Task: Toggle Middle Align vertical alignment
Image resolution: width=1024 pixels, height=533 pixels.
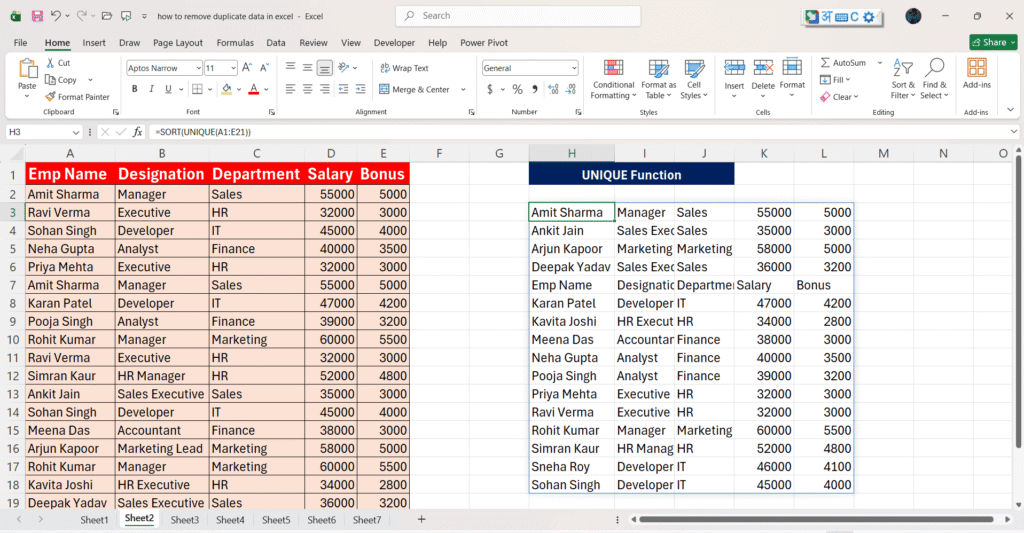Action: point(308,67)
